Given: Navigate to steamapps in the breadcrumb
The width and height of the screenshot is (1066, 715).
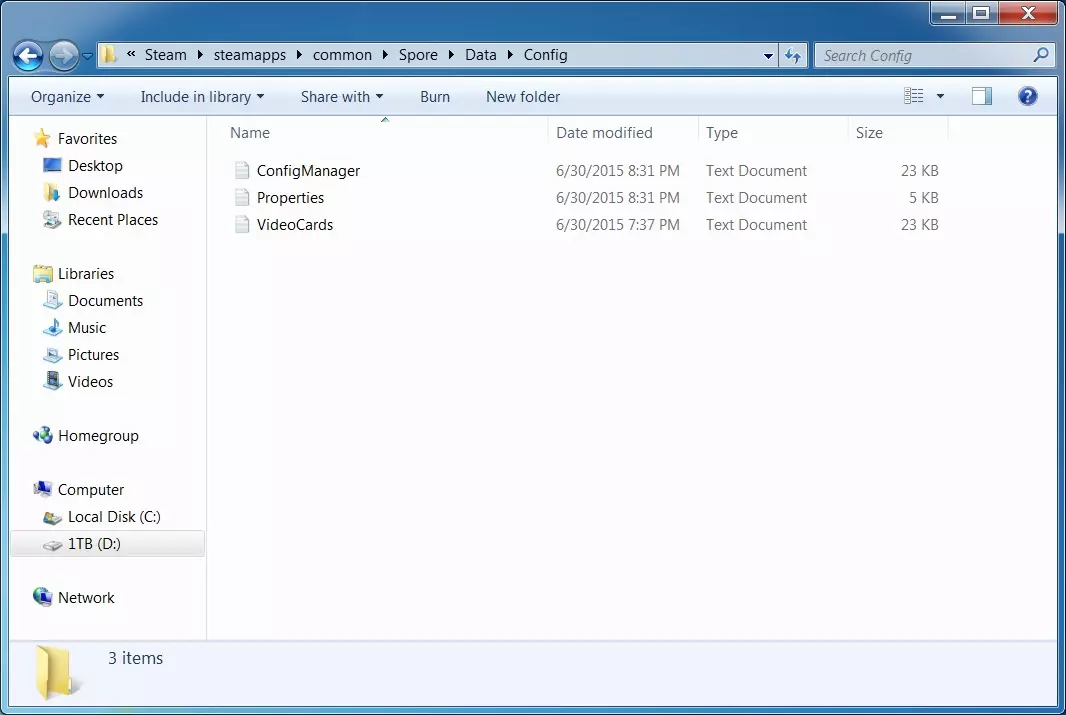Looking at the screenshot, I should (250, 55).
